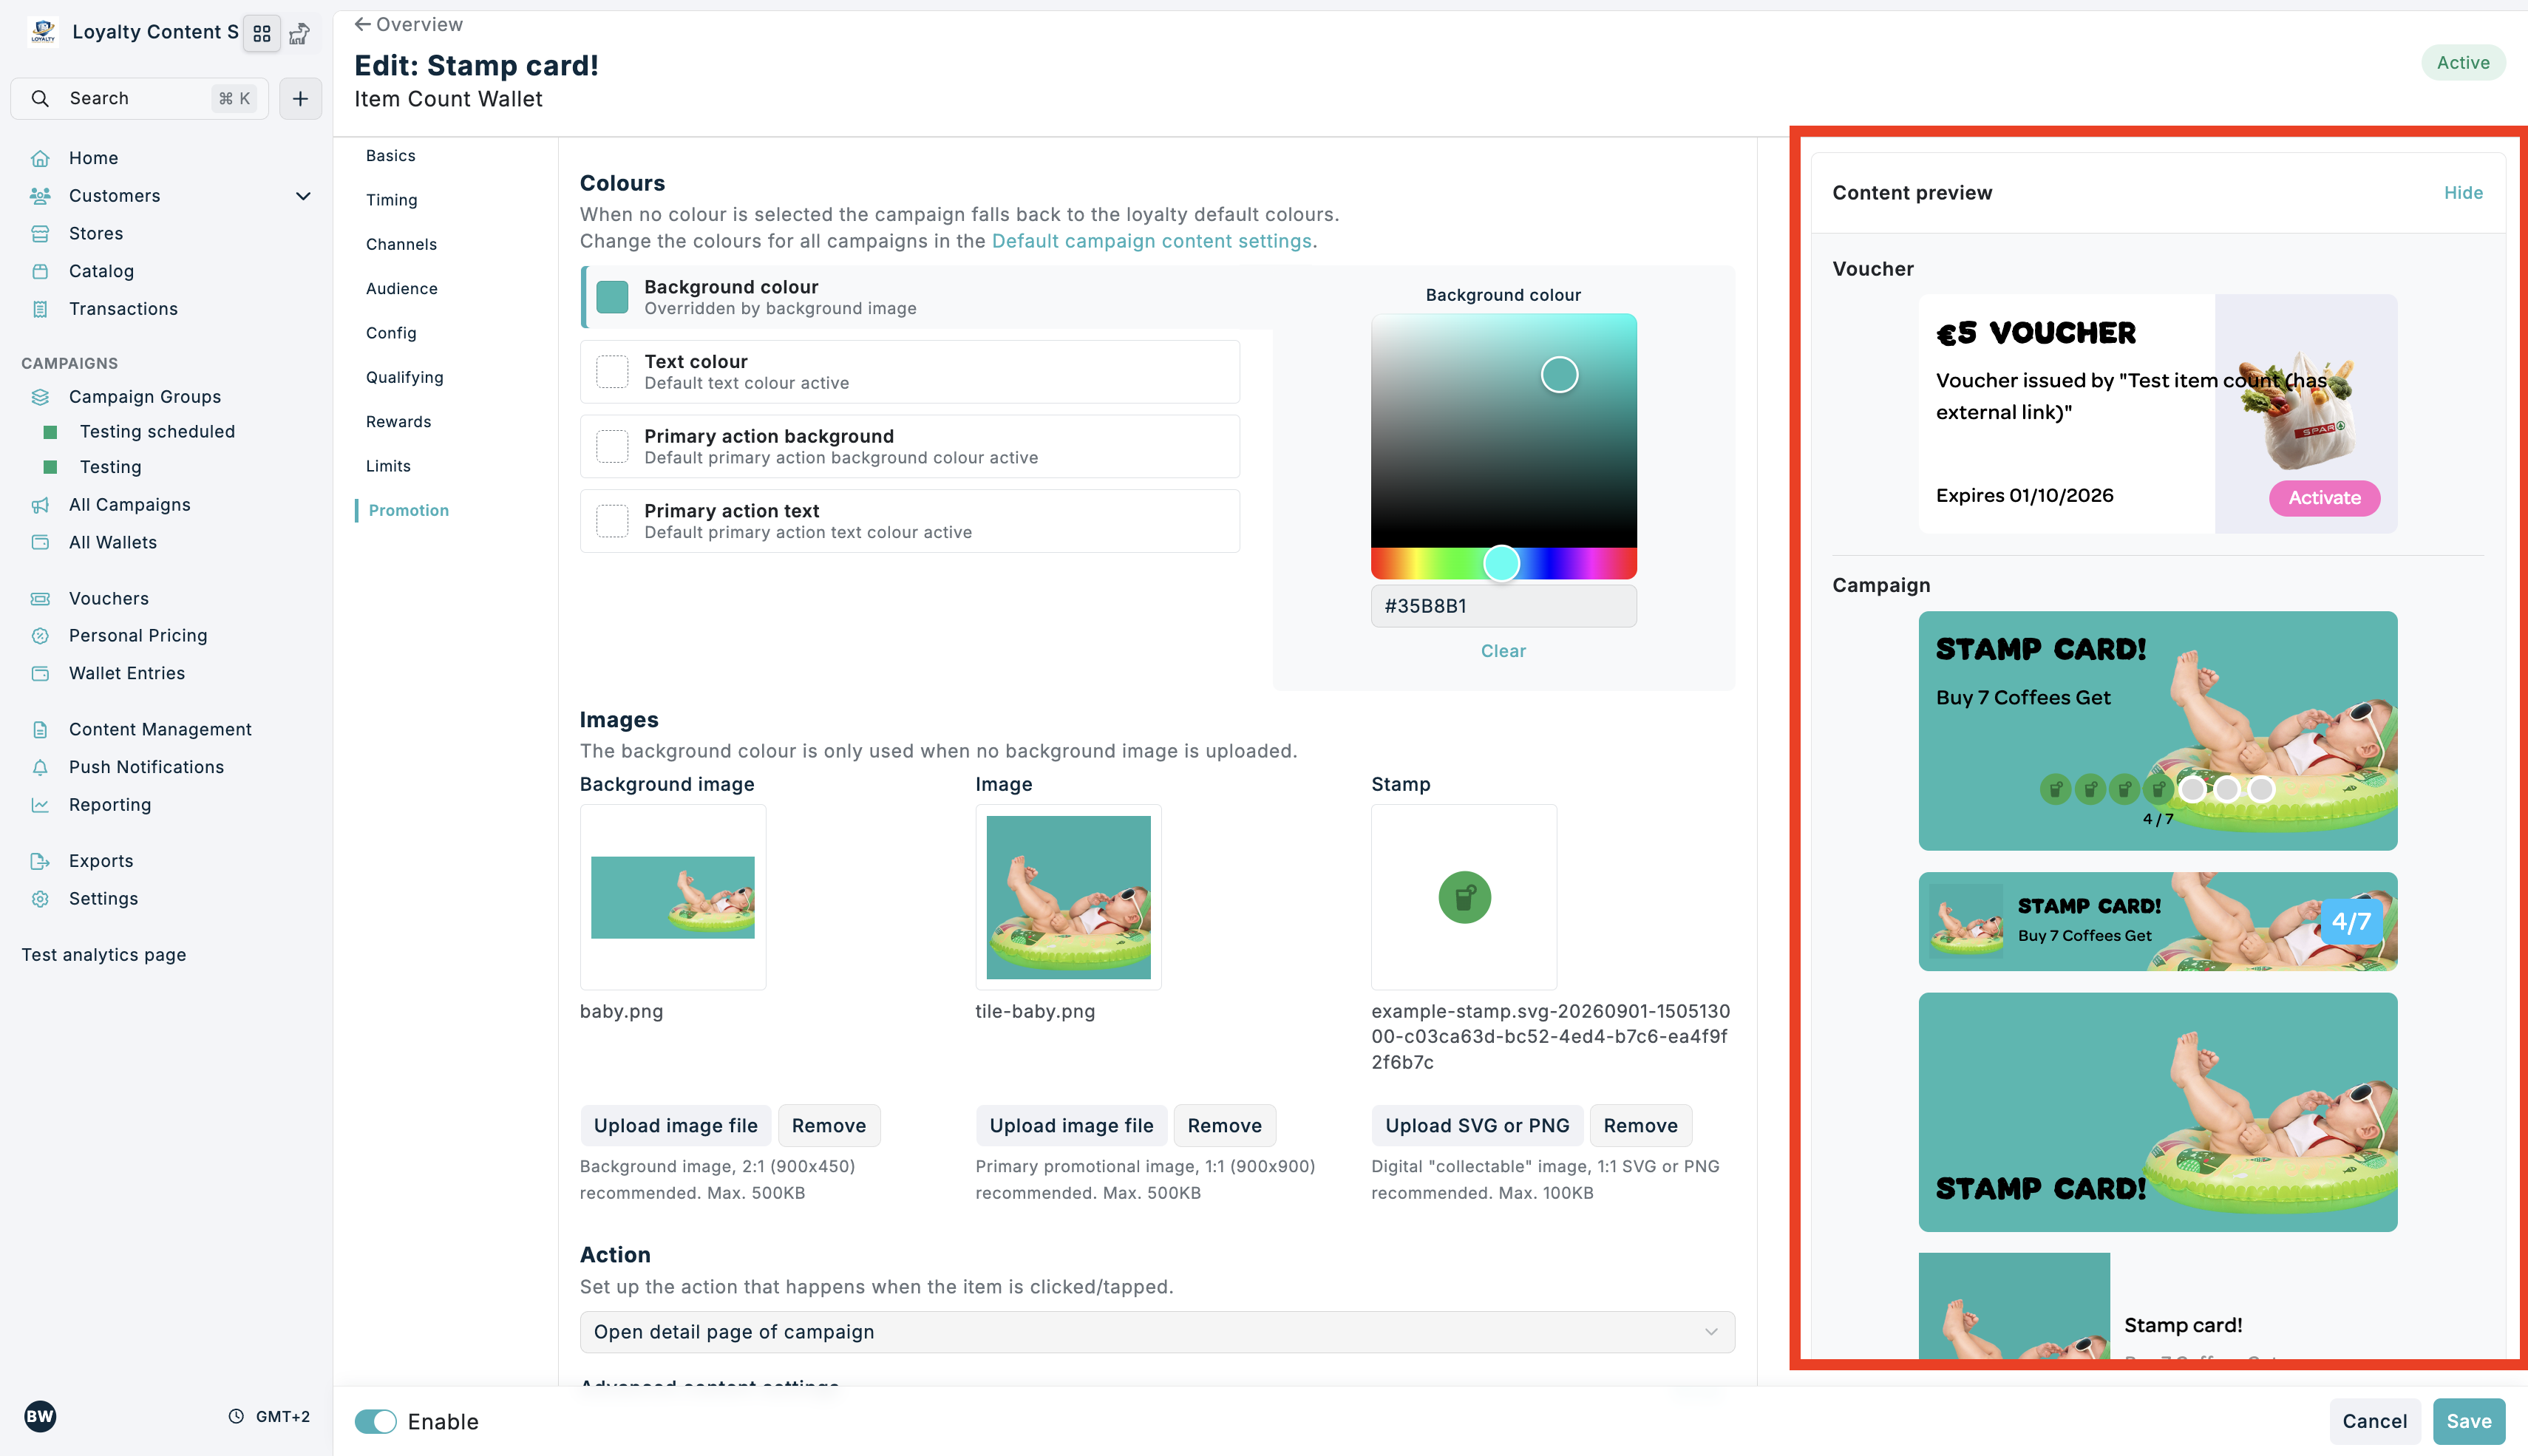Select the Text colour swatch box
The width and height of the screenshot is (2528, 1456).
(x=612, y=372)
